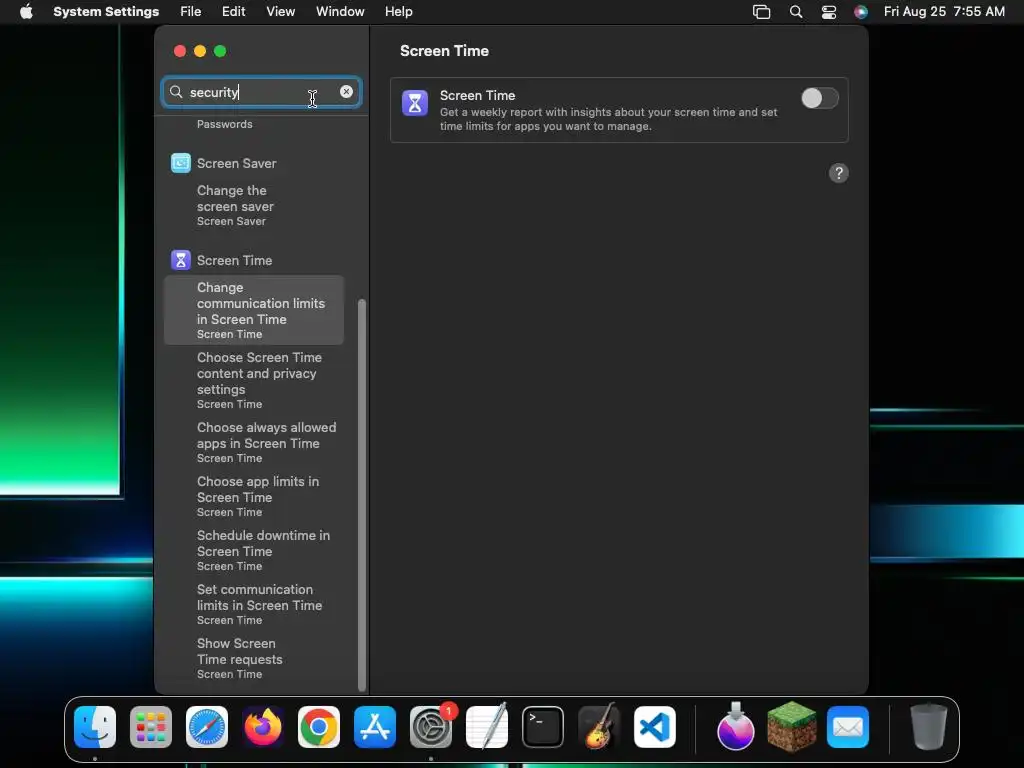Activate Siri from the menu bar

coord(861,12)
